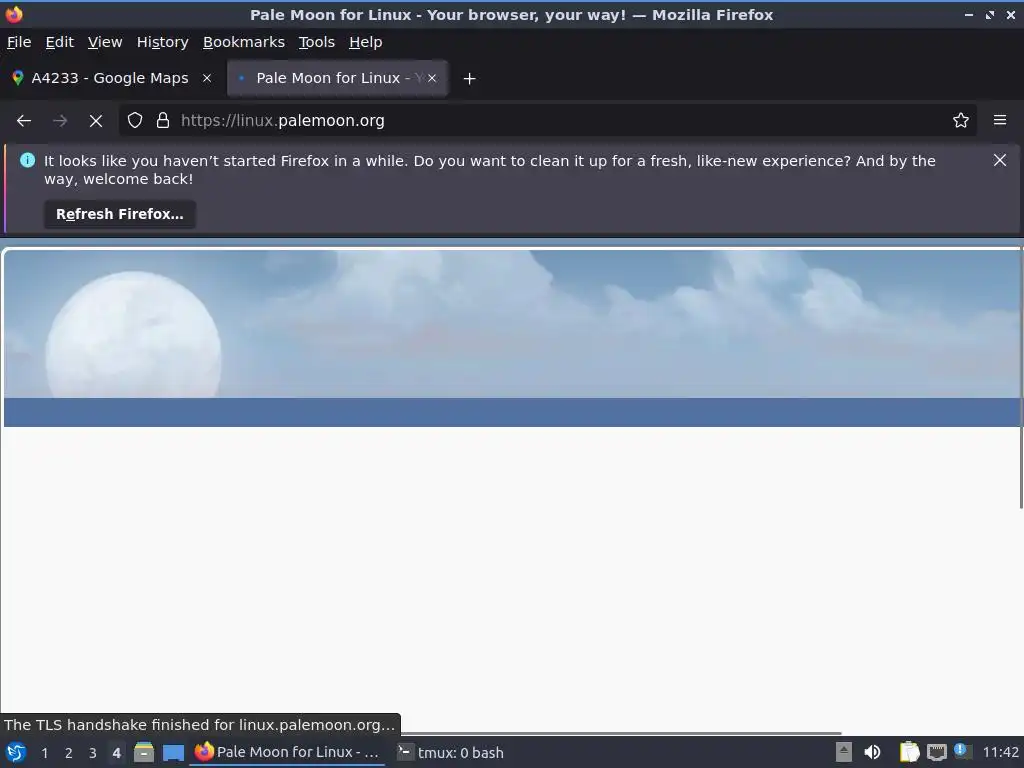The width and height of the screenshot is (1024, 768).
Task: Stop loading the page
Action: click(x=96, y=121)
